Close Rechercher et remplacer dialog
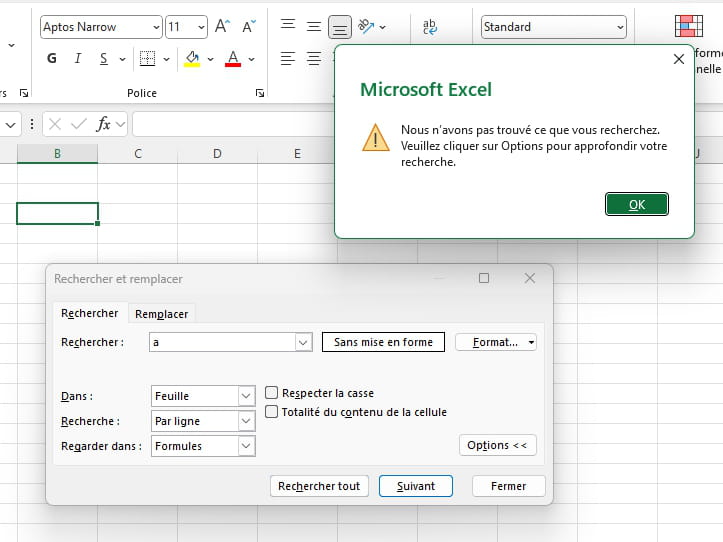Viewport: 723px width, 542px height. click(x=530, y=278)
